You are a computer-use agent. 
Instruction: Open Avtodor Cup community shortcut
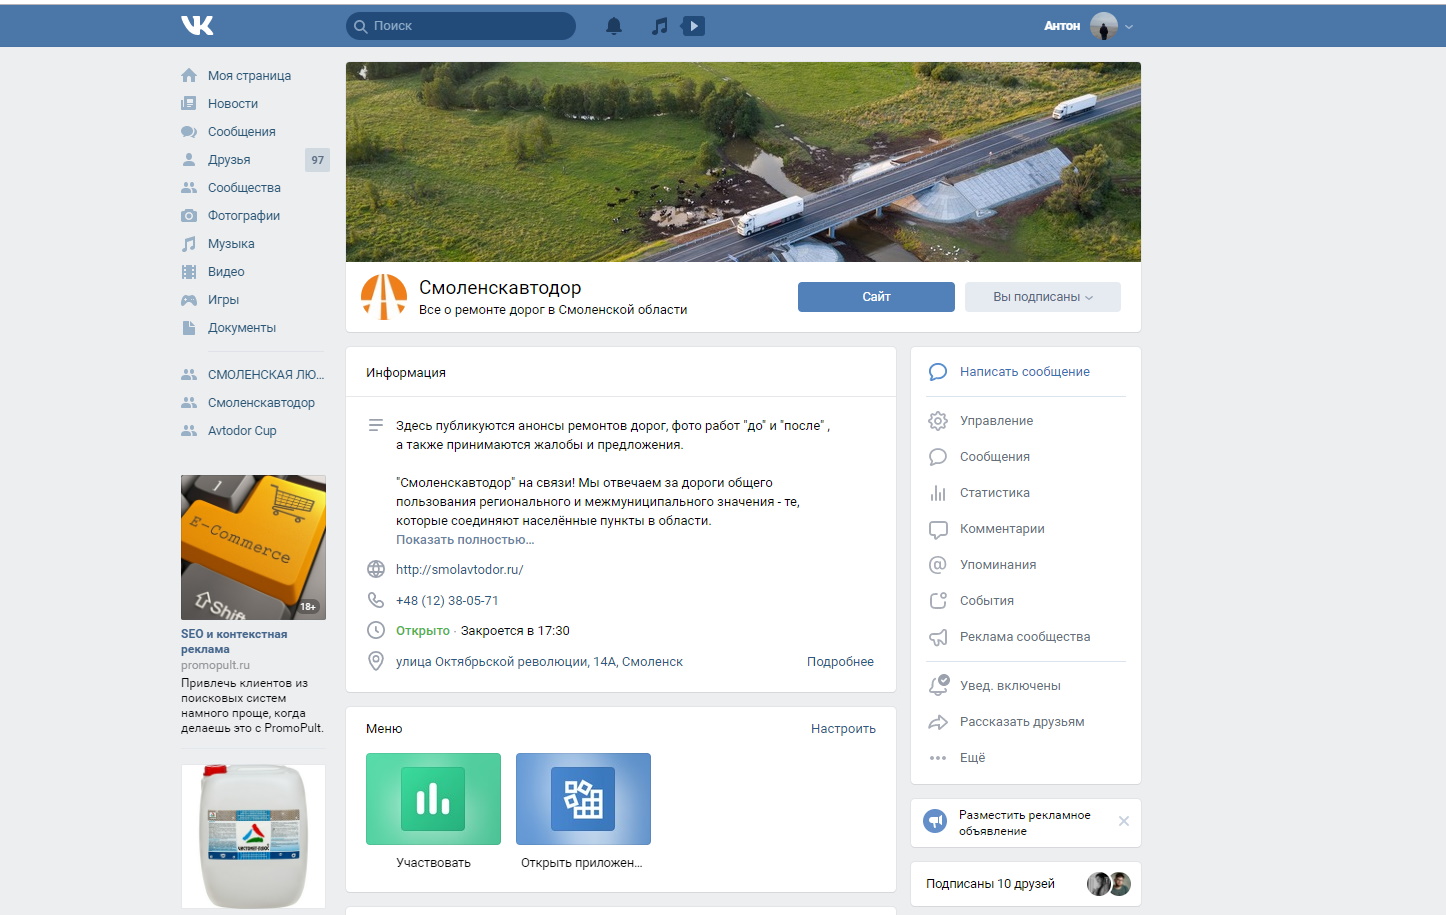(242, 431)
